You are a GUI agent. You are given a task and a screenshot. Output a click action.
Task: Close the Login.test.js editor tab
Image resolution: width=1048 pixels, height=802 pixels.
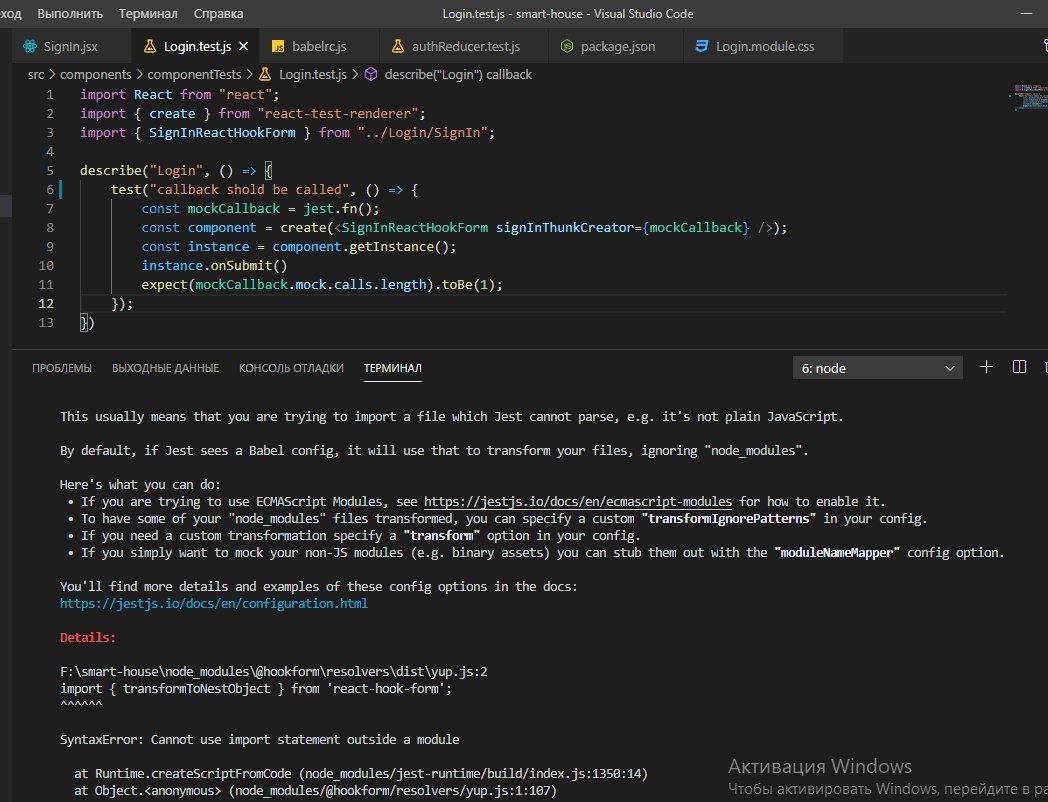(x=245, y=47)
